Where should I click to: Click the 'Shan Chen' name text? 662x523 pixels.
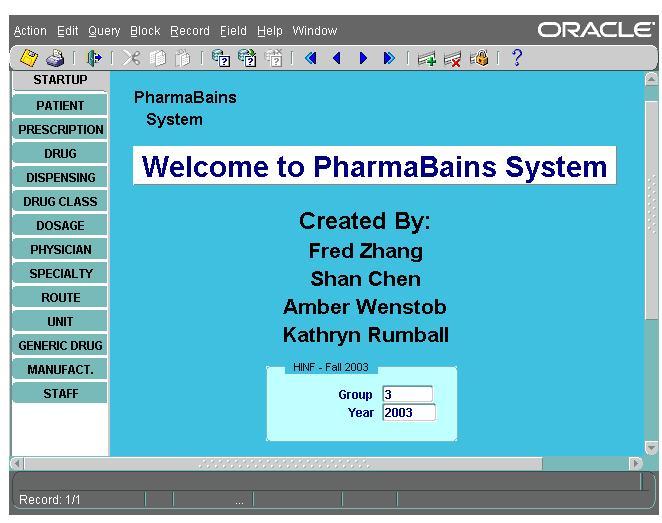pos(366,279)
